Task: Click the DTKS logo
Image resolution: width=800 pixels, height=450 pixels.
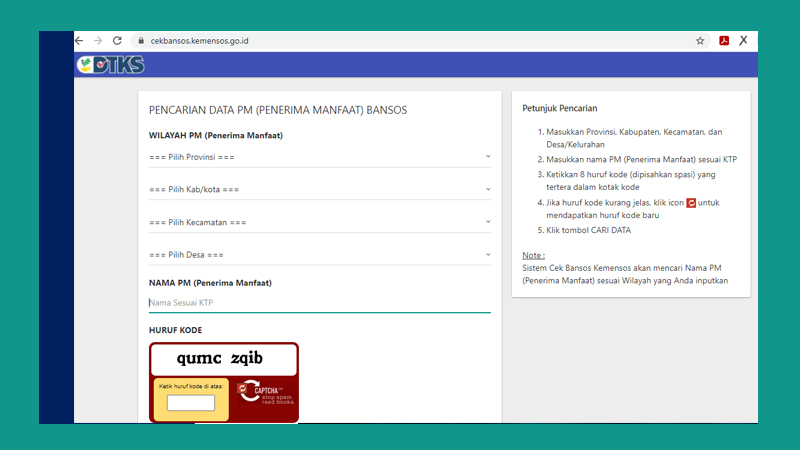Action: pos(111,65)
